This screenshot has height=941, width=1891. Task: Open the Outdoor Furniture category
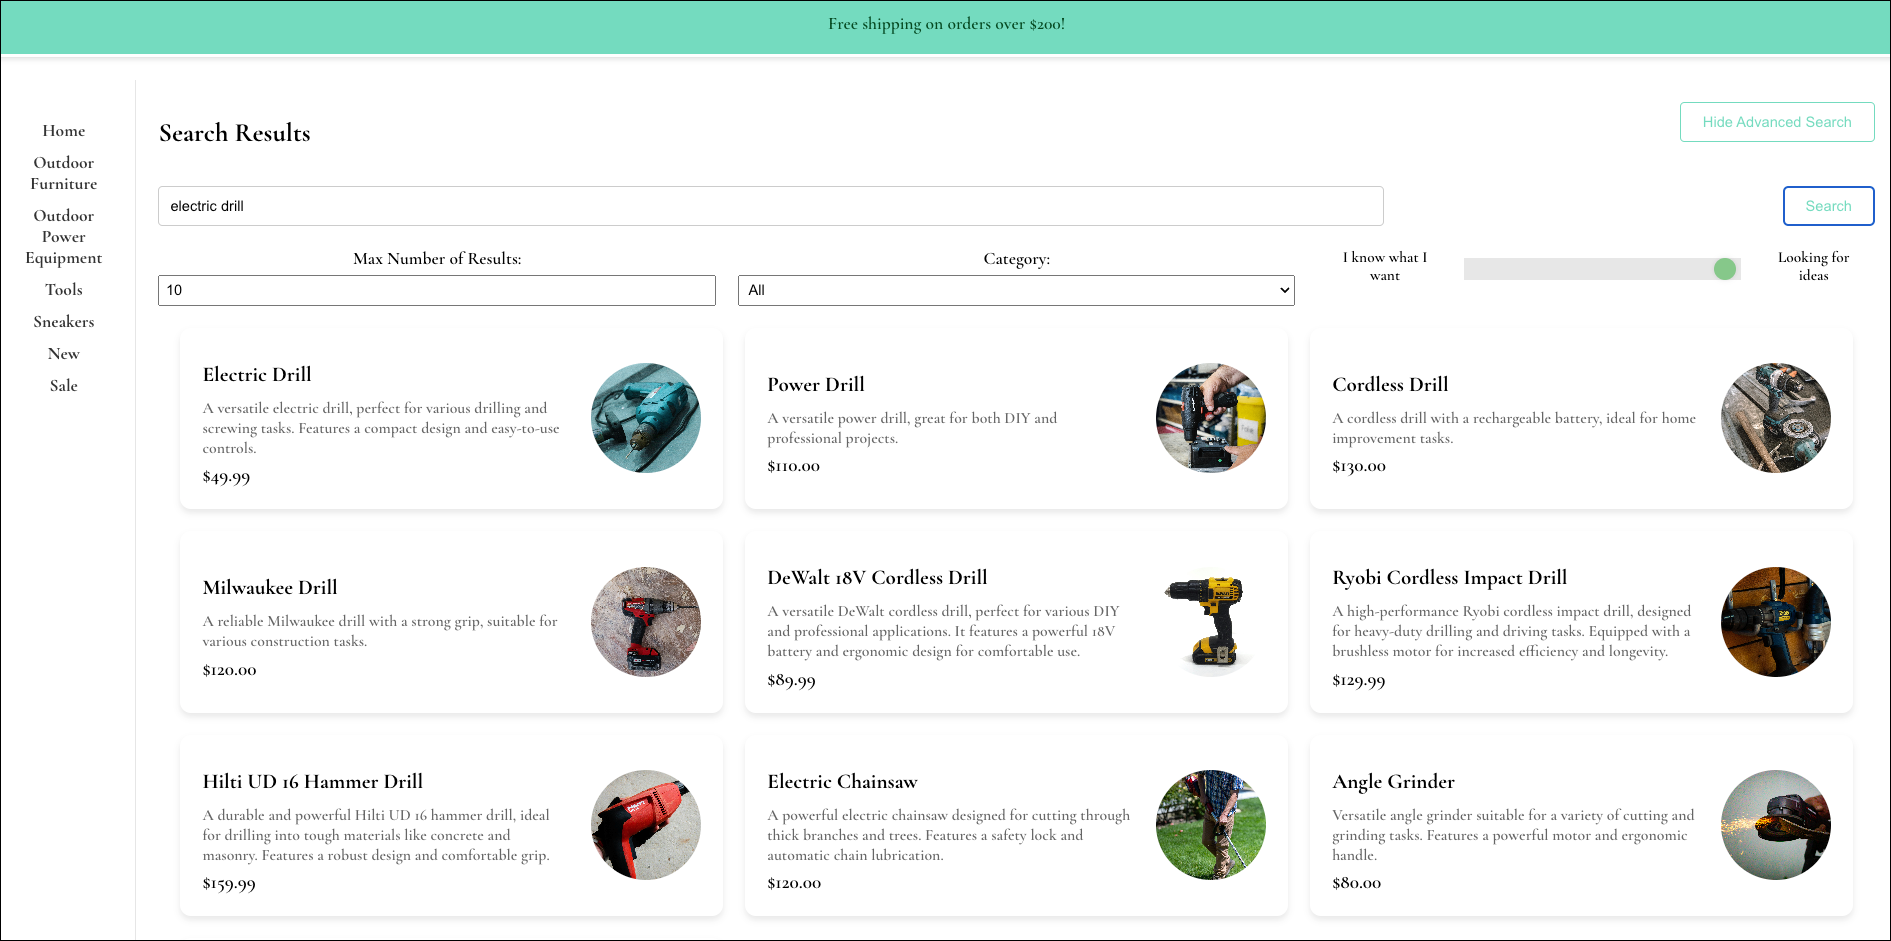63,173
